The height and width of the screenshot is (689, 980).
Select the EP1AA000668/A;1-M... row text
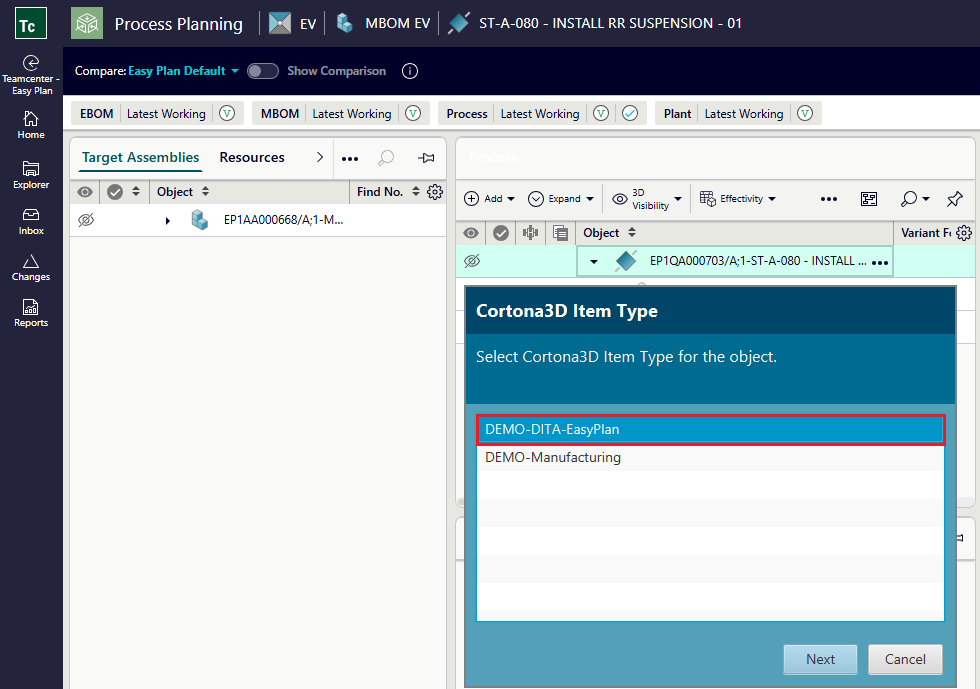click(283, 219)
